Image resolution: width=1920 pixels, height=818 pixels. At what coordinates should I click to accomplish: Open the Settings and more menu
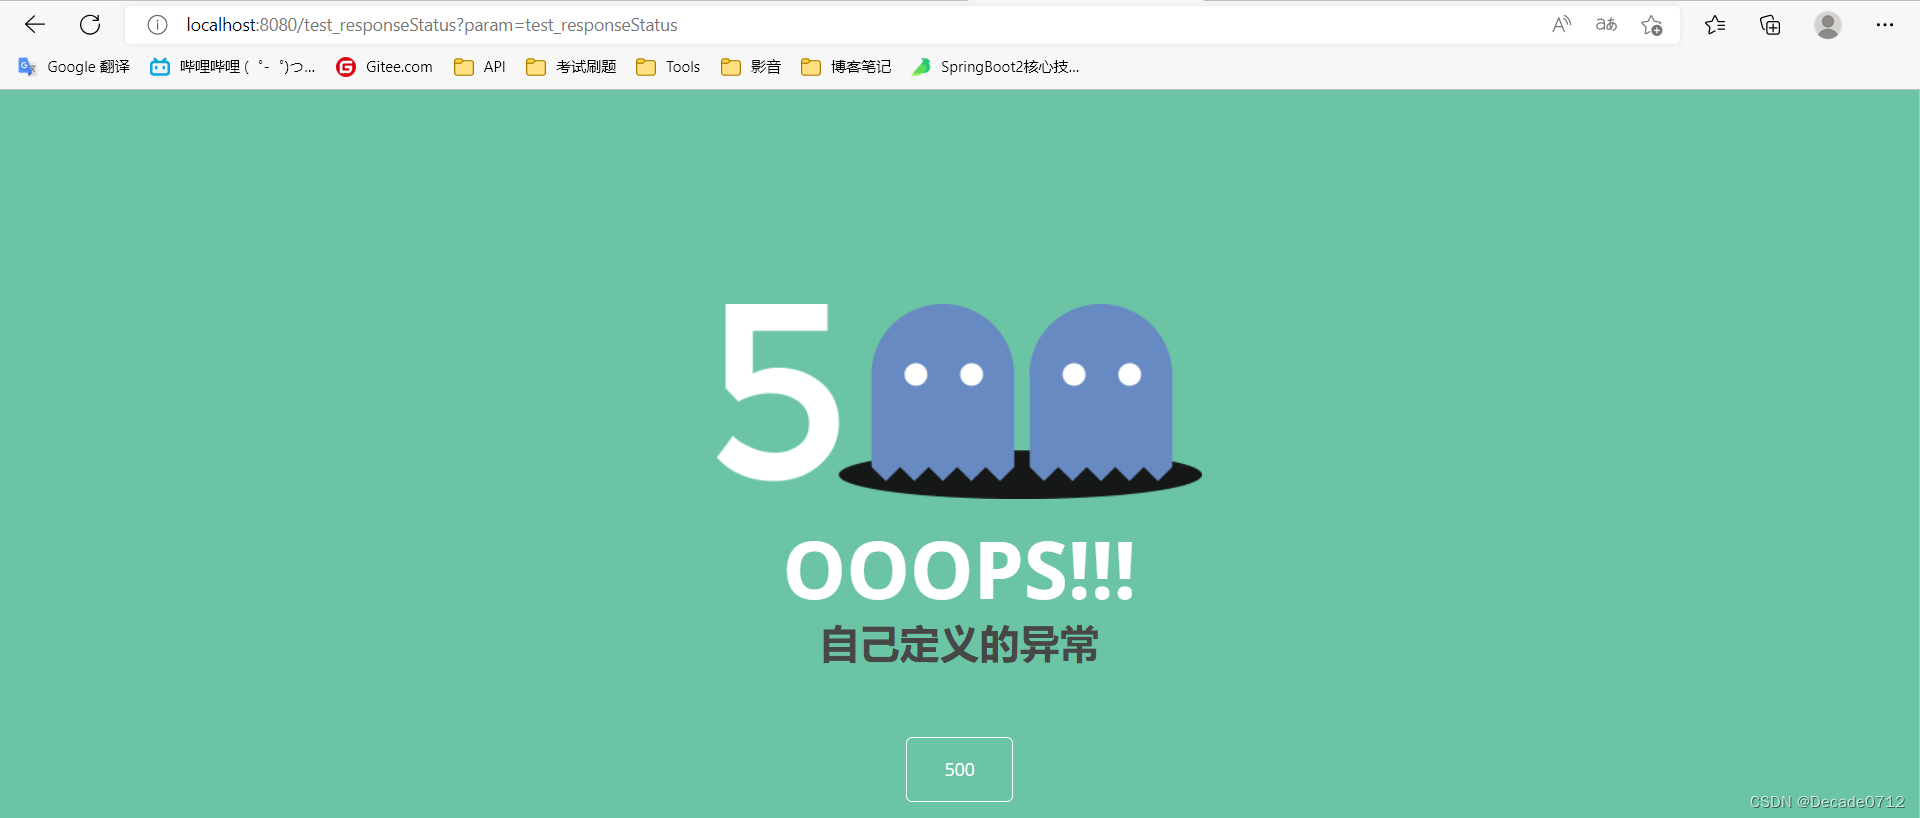1885,25
